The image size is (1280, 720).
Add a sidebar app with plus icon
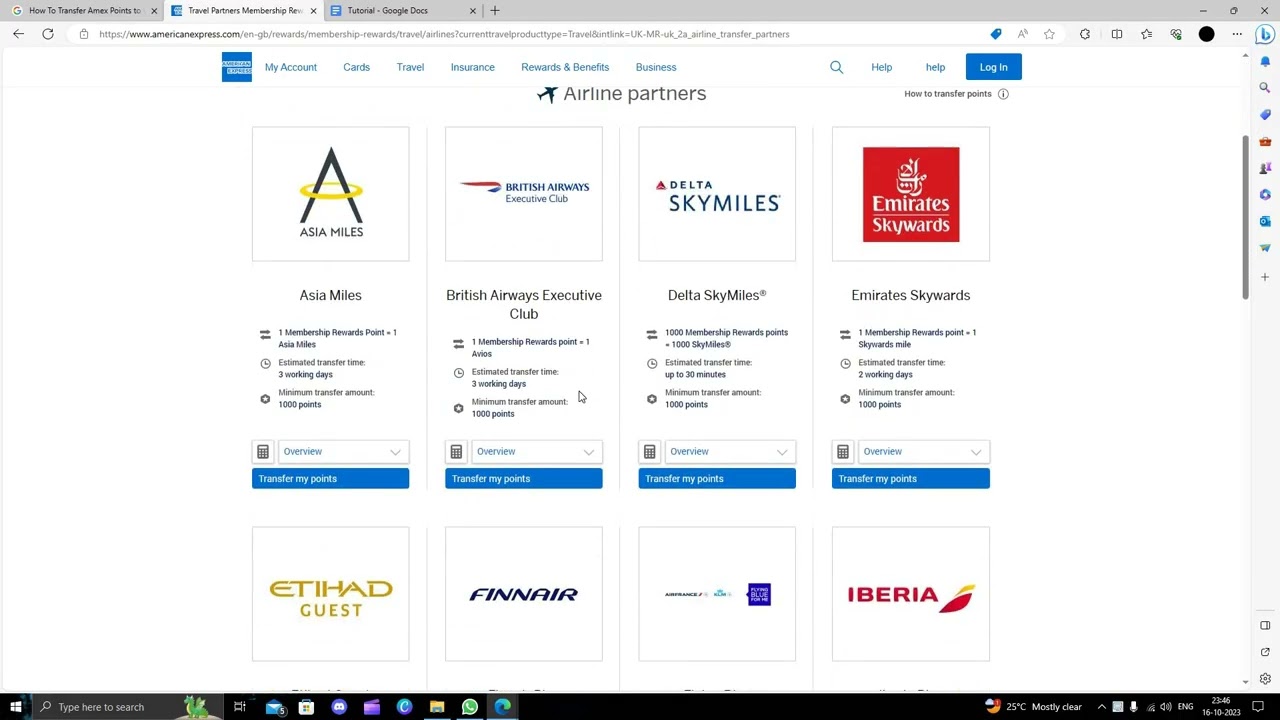pos(1265,277)
